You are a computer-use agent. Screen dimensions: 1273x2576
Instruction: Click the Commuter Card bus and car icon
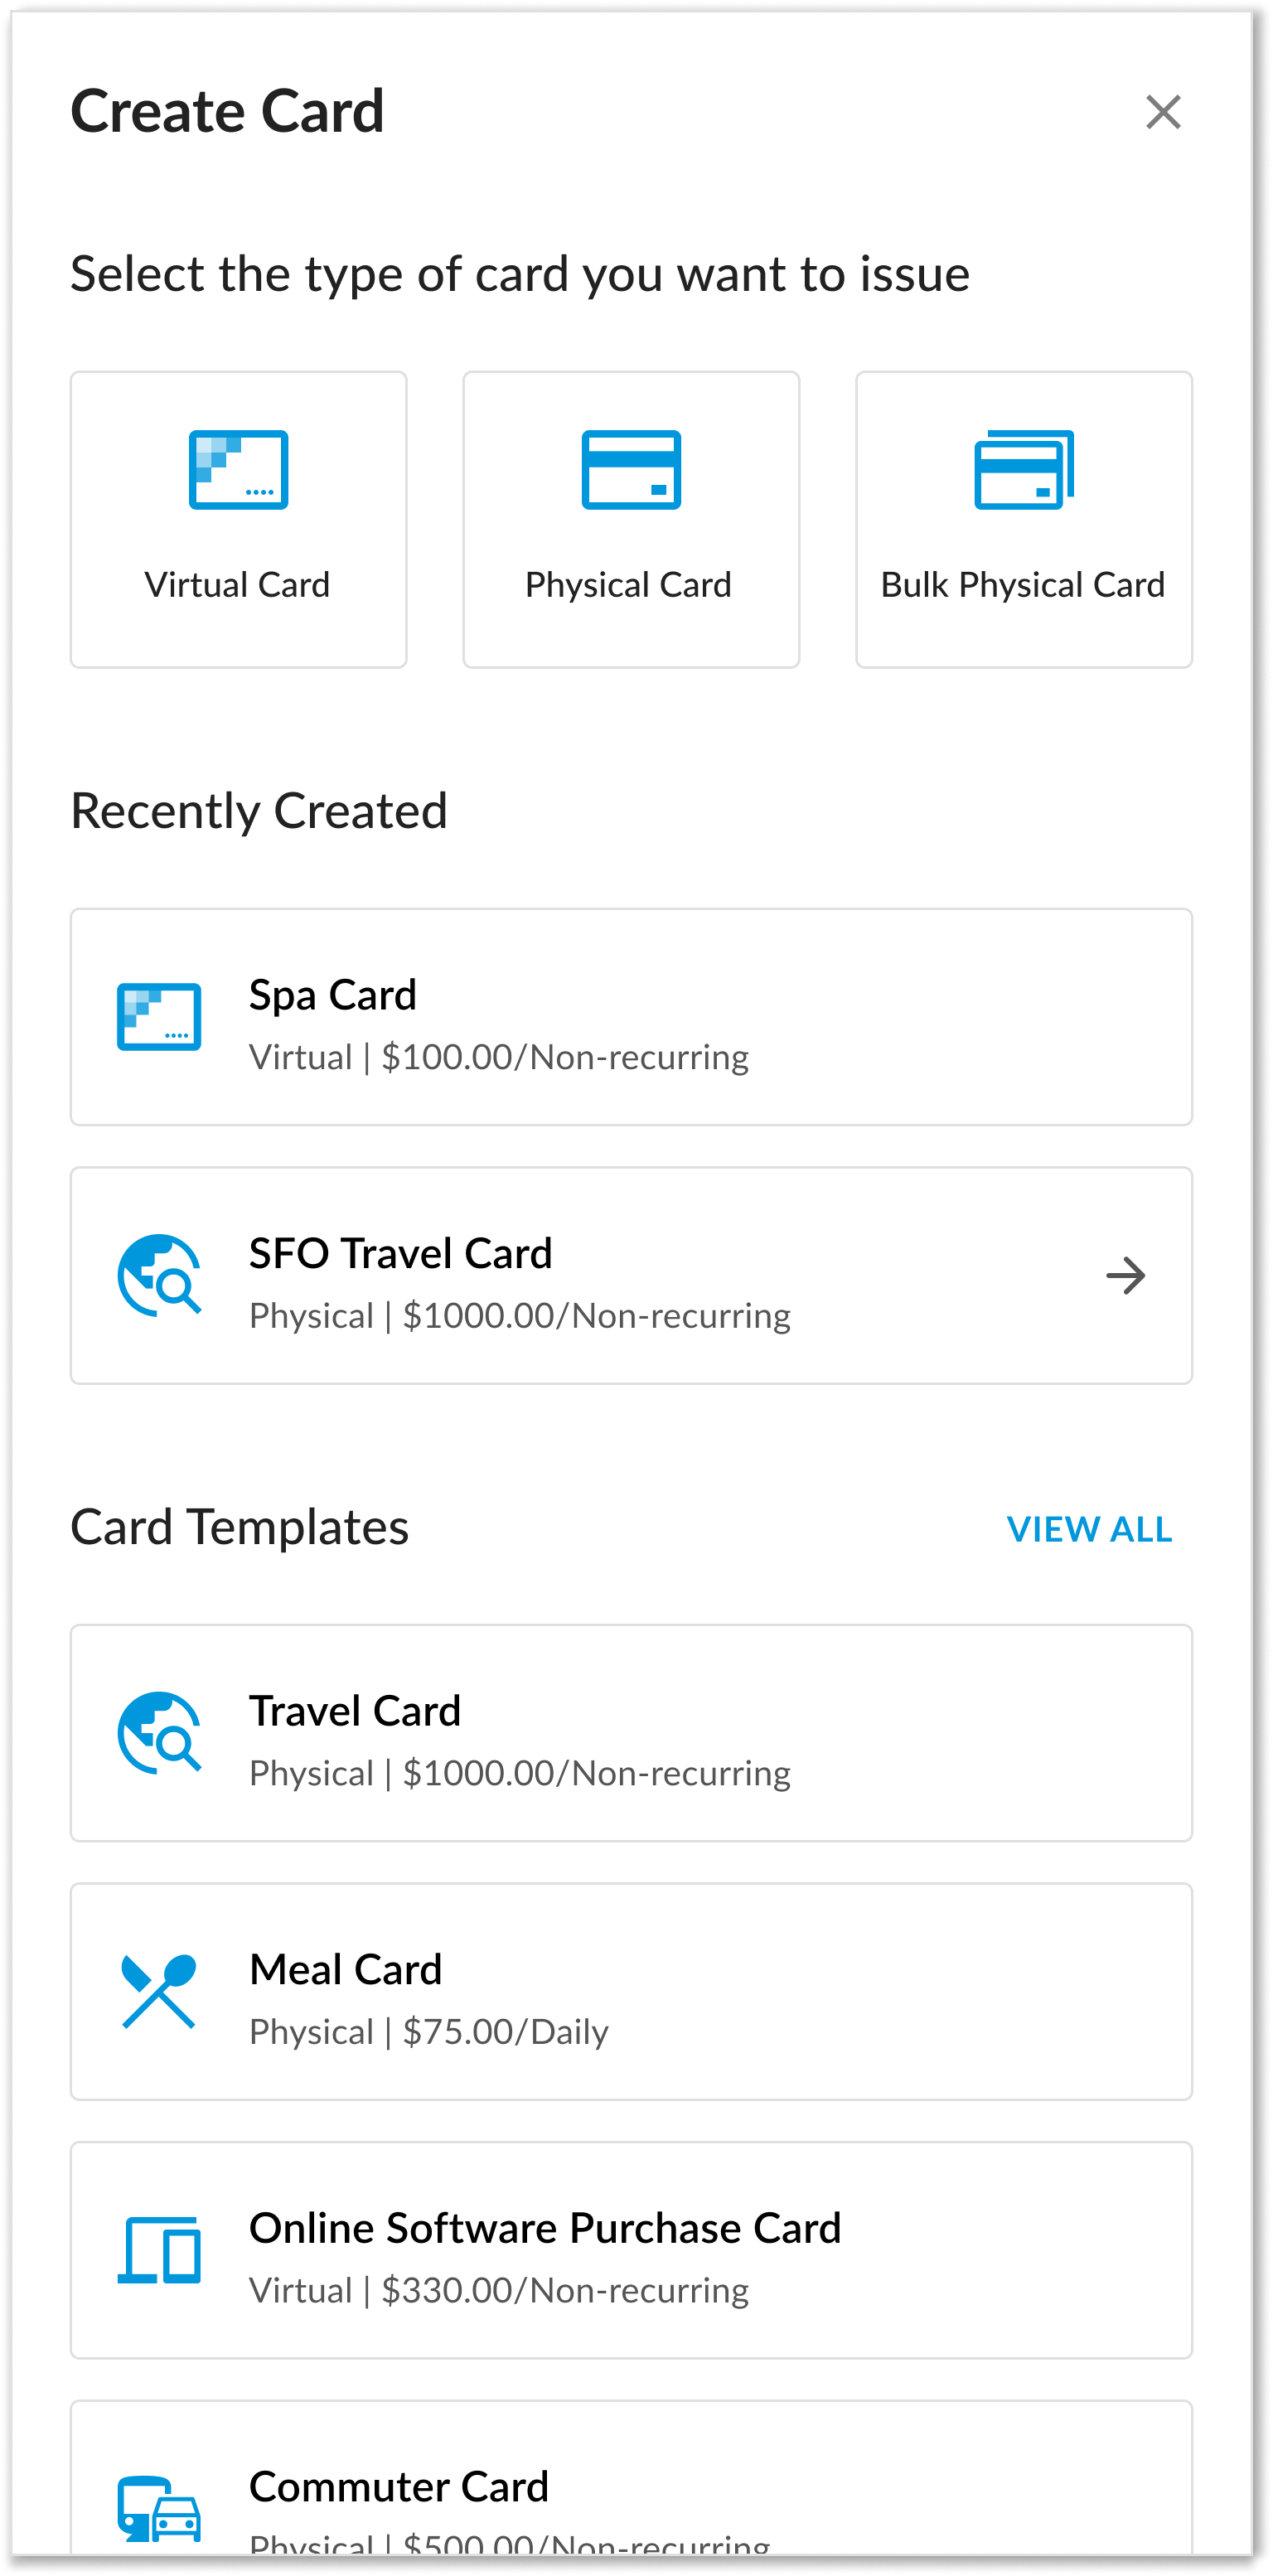point(159,2508)
